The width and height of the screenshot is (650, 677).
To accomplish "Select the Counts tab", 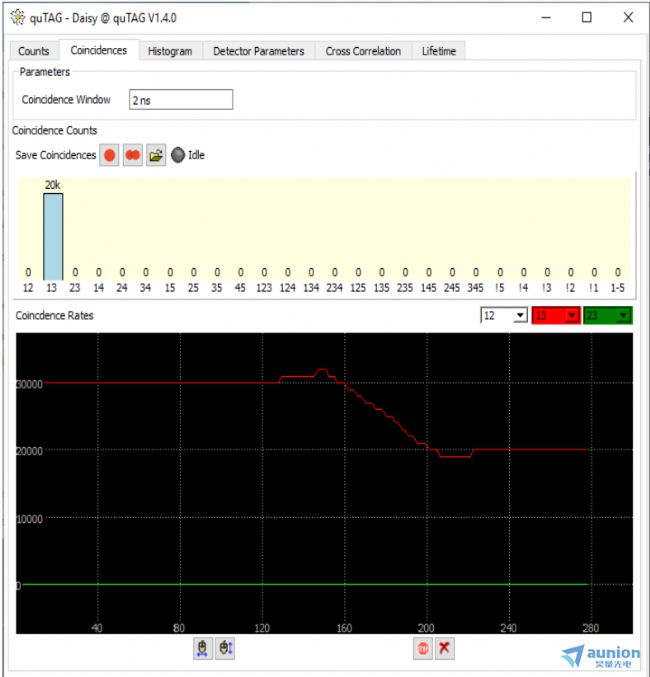I will coord(33,51).
